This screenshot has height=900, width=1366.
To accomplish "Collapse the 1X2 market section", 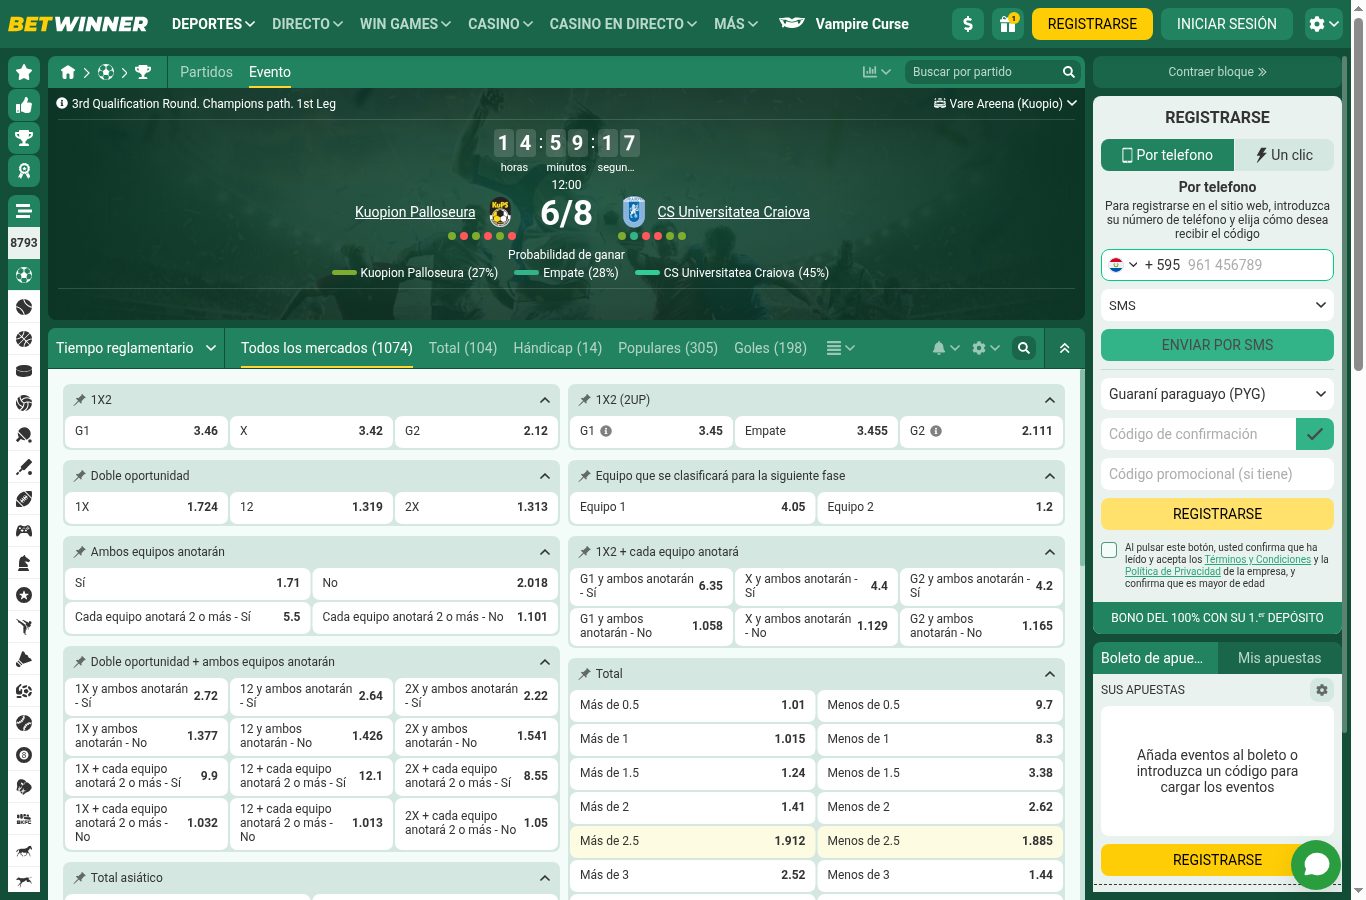I will tap(545, 400).
